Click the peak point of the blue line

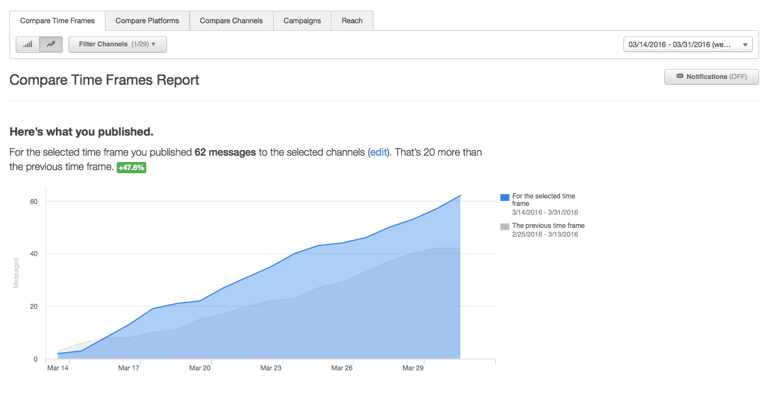click(460, 195)
